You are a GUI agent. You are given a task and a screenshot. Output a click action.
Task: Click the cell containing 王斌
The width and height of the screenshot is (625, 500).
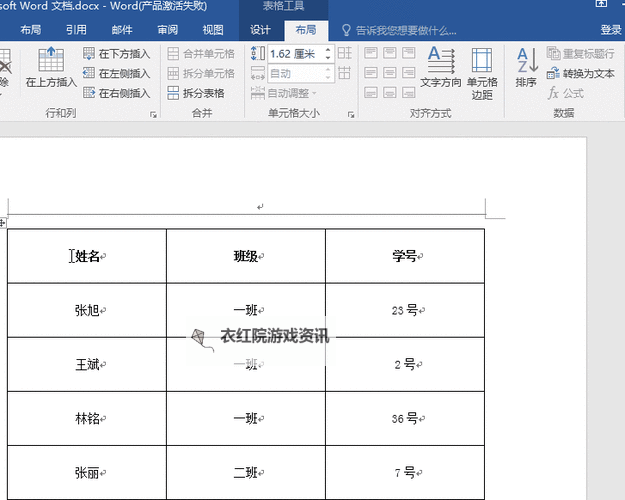tap(87, 364)
